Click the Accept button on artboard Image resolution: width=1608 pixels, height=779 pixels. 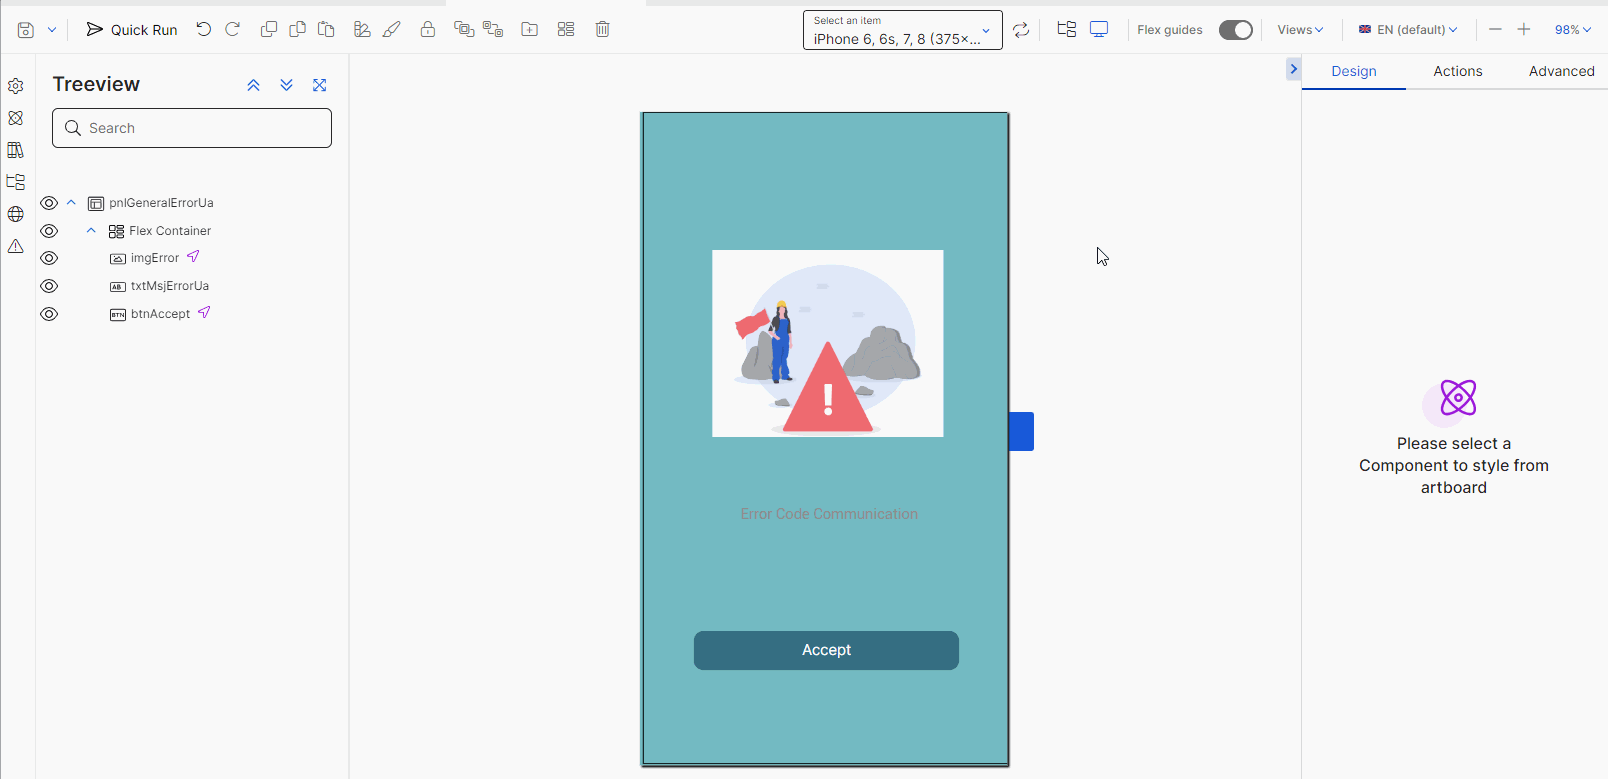pyautogui.click(x=826, y=650)
